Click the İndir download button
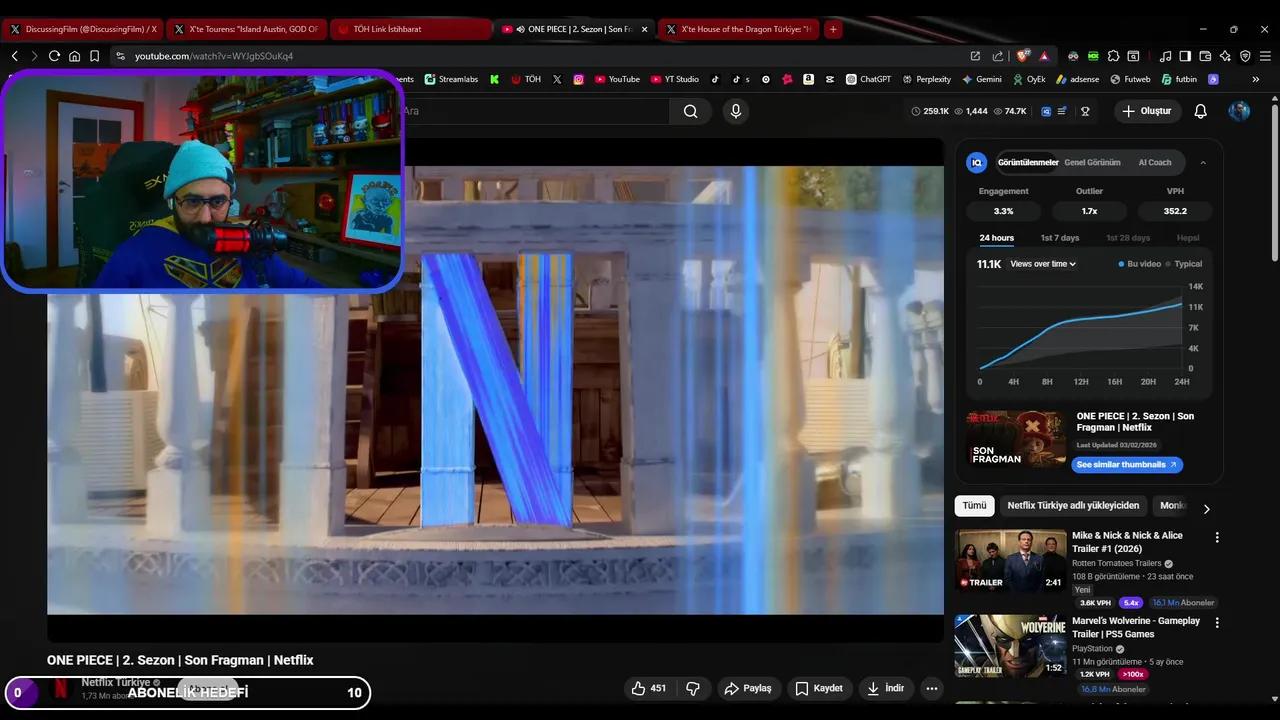The height and width of the screenshot is (720, 1280). tap(886, 688)
